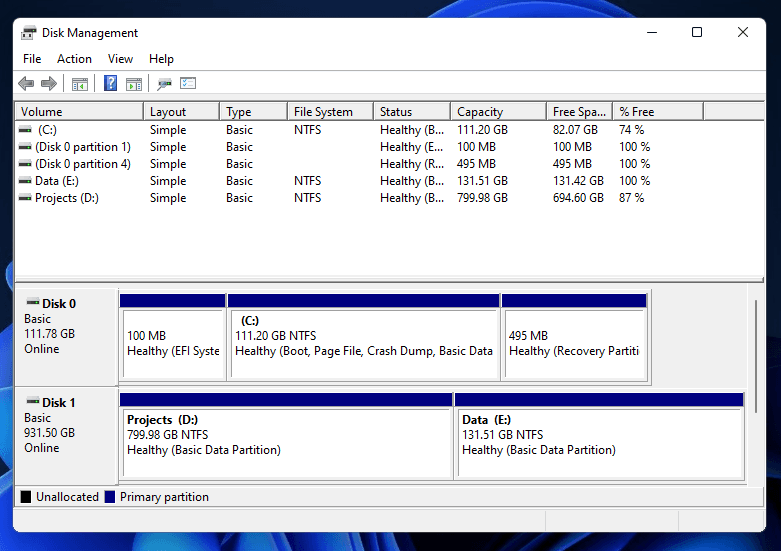Toggle the Show/Hide Action Pane icon
This screenshot has height=551, width=781.
click(x=134, y=84)
